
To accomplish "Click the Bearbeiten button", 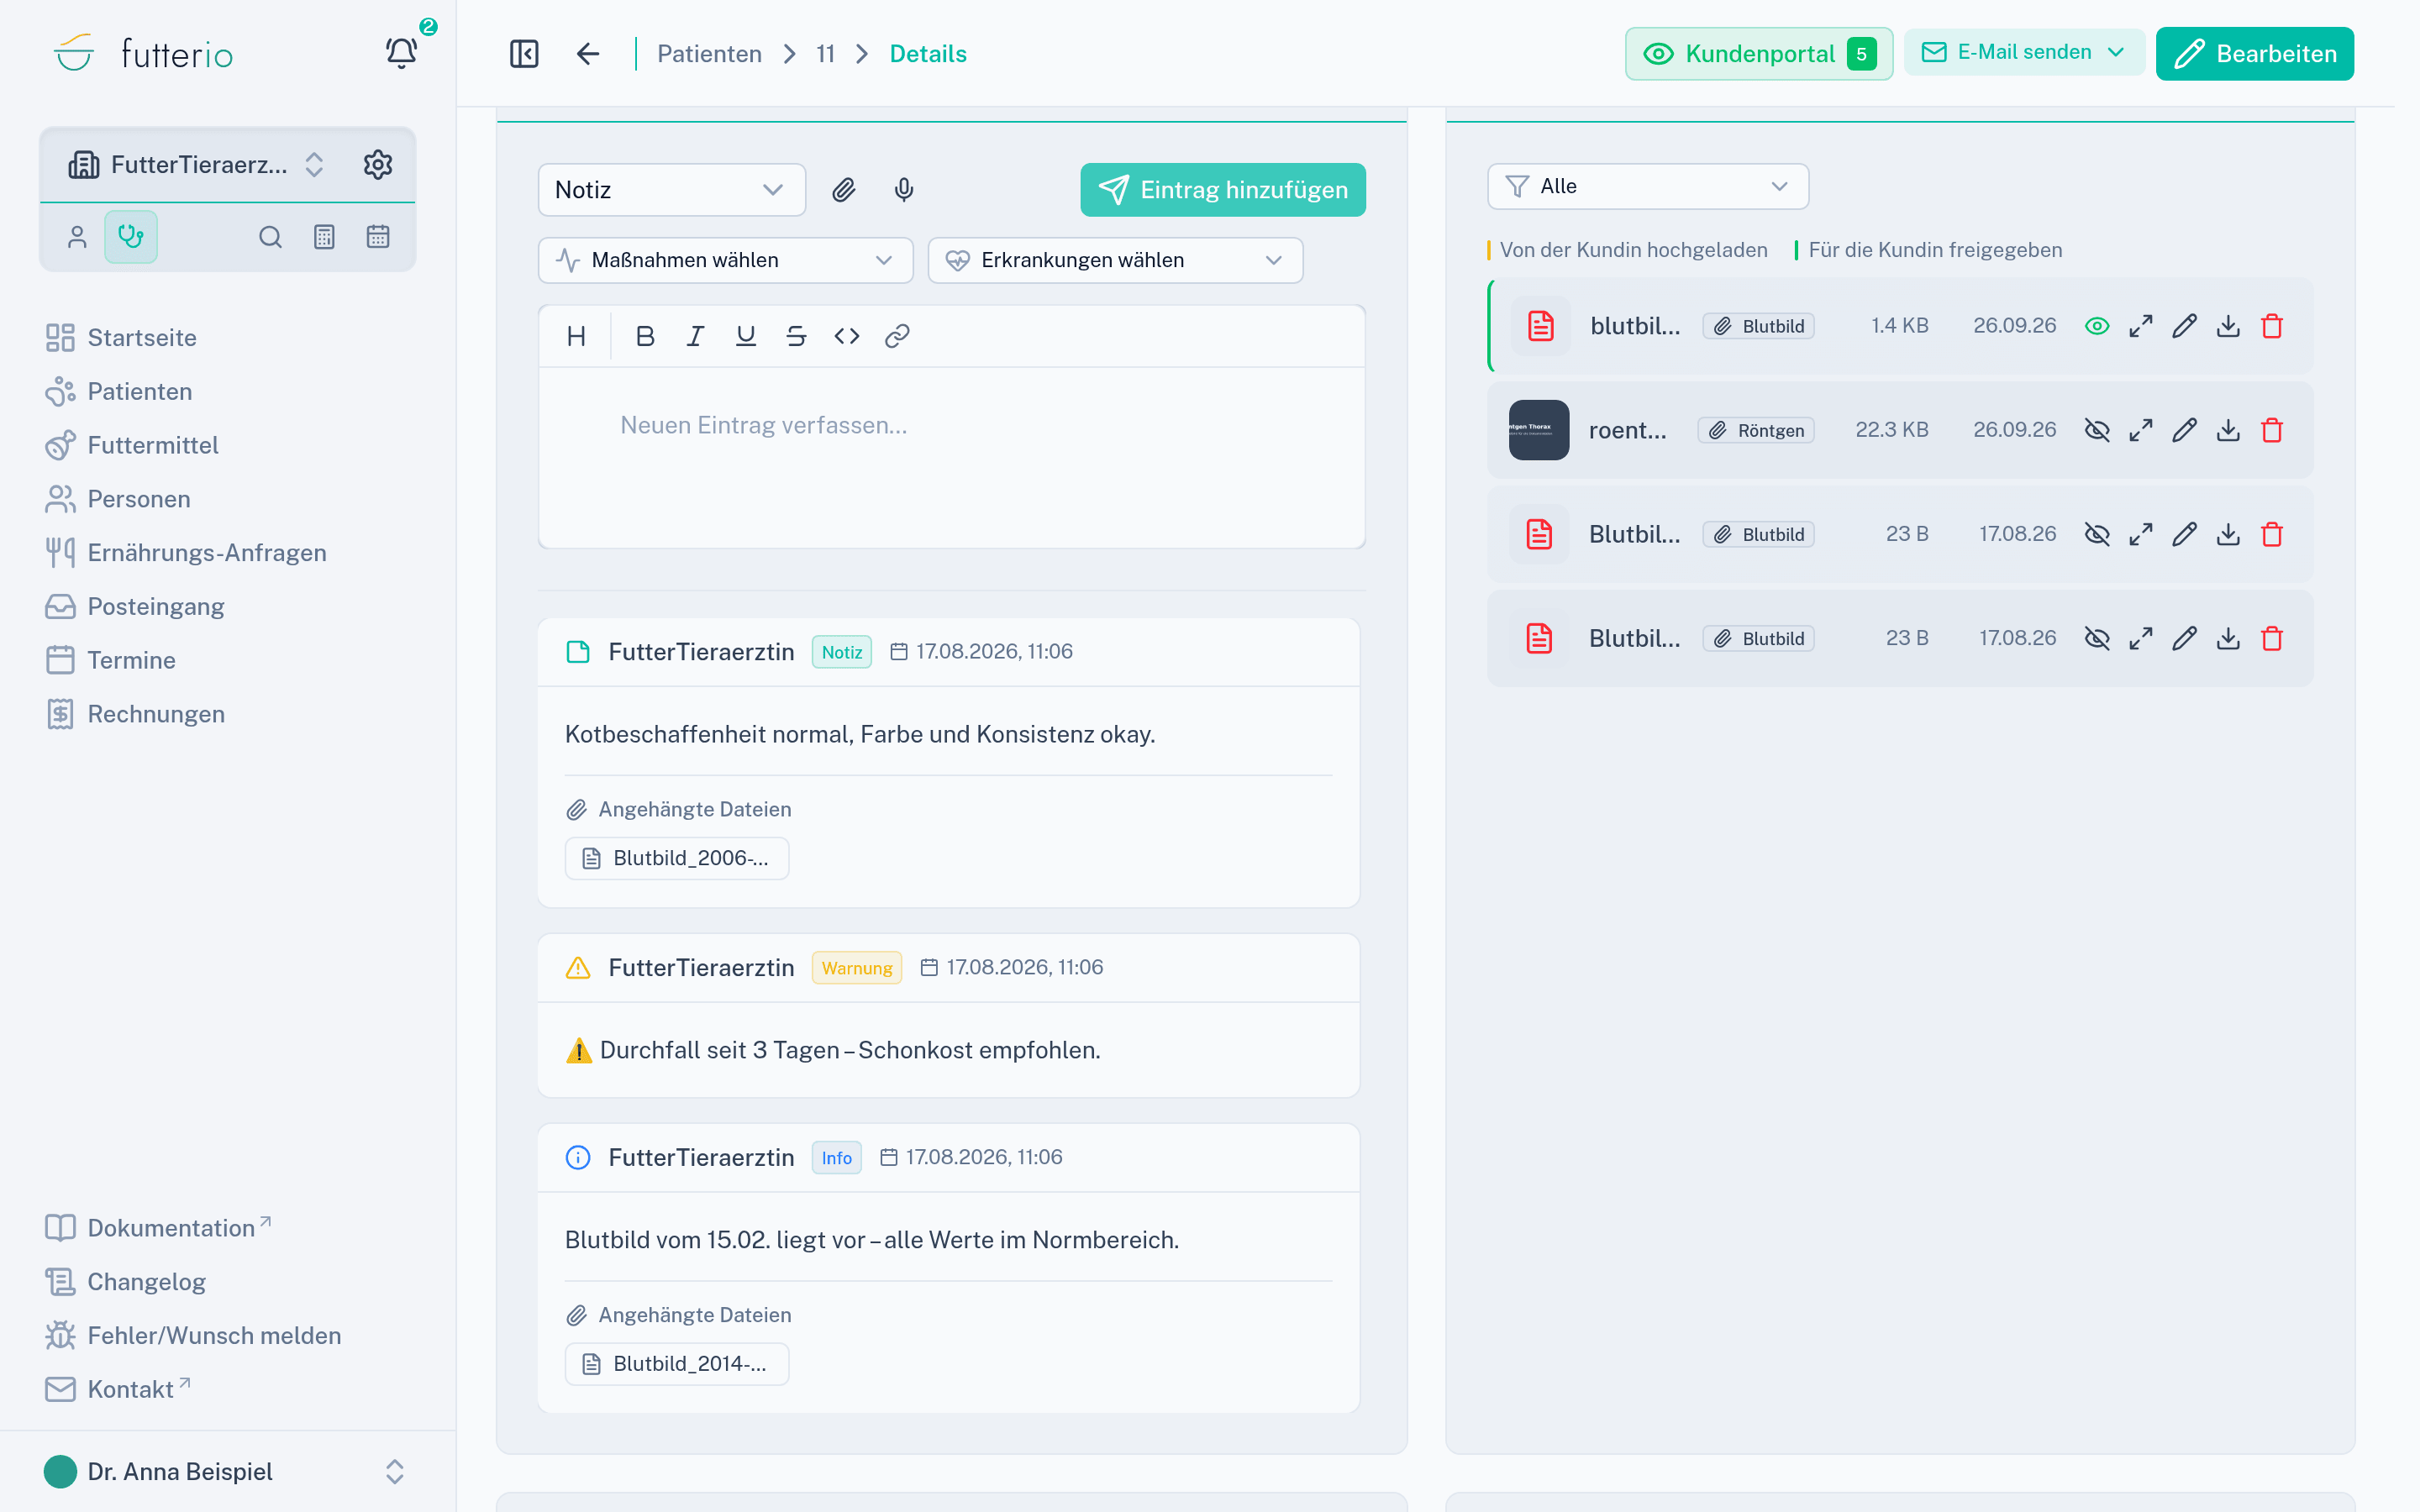I will [x=2254, y=54].
